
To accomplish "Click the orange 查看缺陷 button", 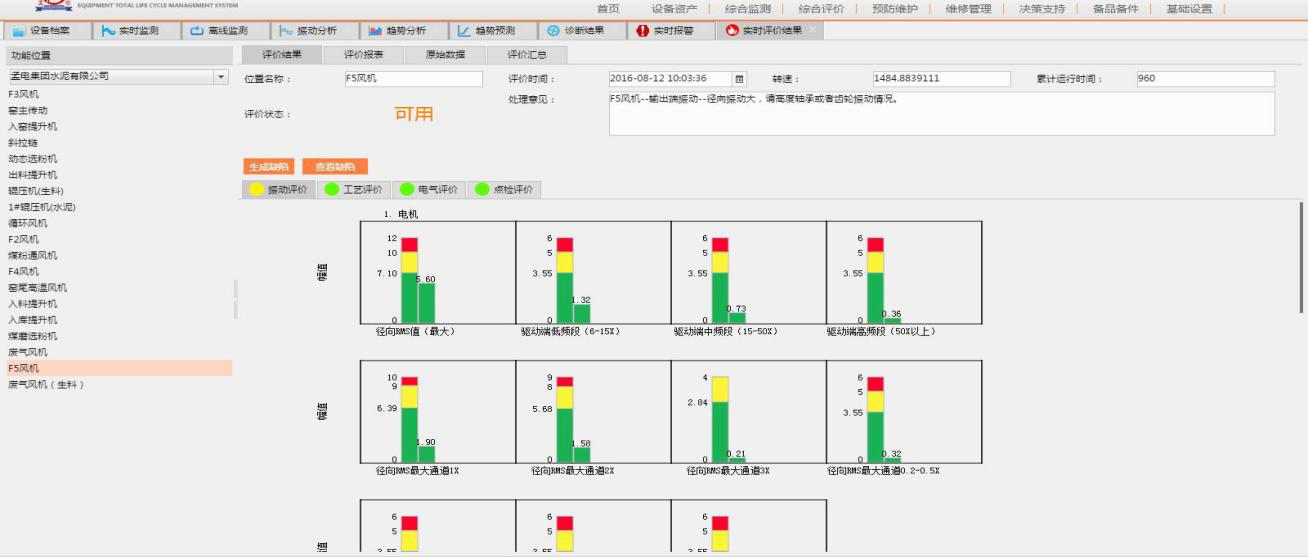I will (335, 167).
